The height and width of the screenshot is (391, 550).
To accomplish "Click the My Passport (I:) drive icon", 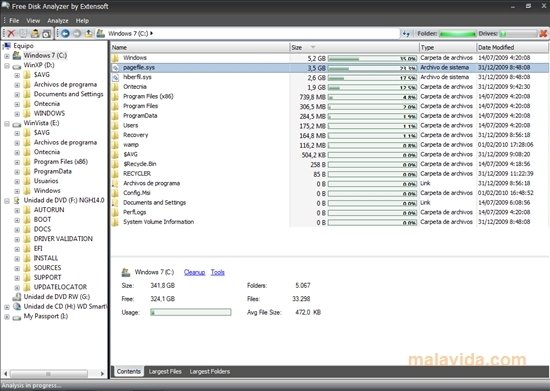I will [16, 317].
